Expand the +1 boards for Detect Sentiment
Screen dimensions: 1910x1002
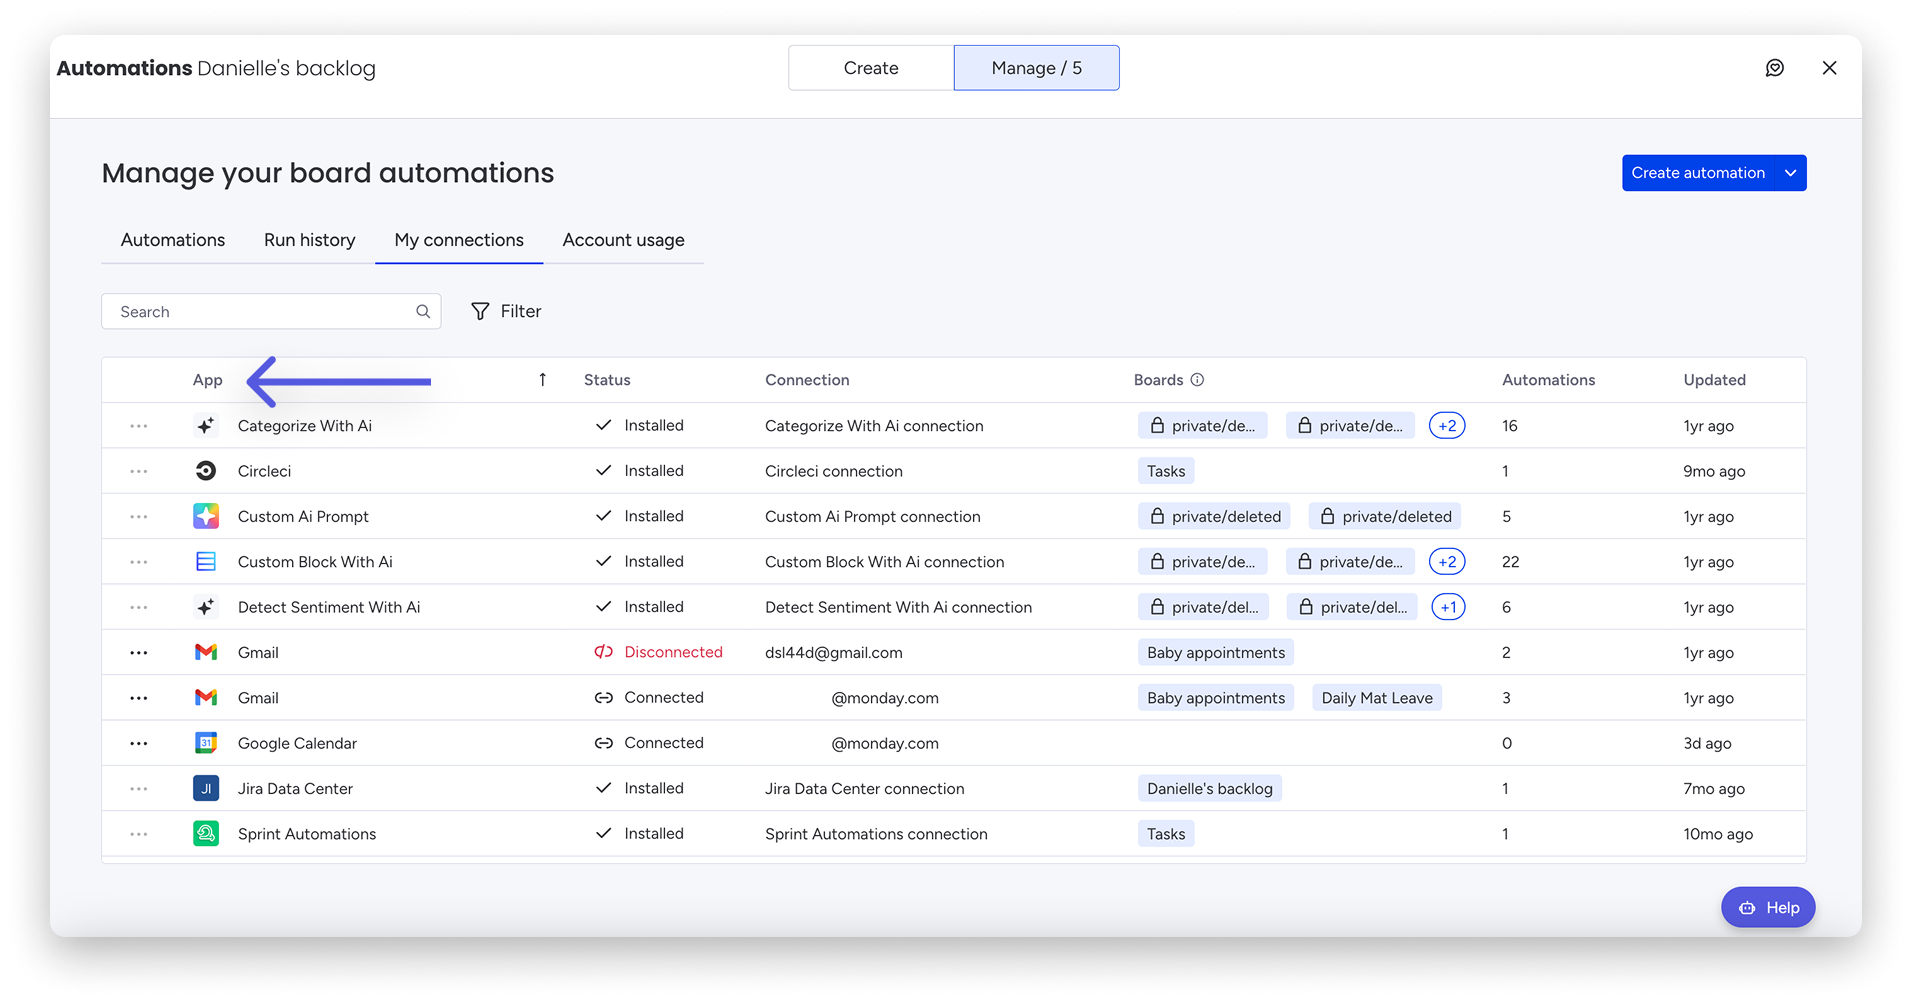tap(1448, 607)
